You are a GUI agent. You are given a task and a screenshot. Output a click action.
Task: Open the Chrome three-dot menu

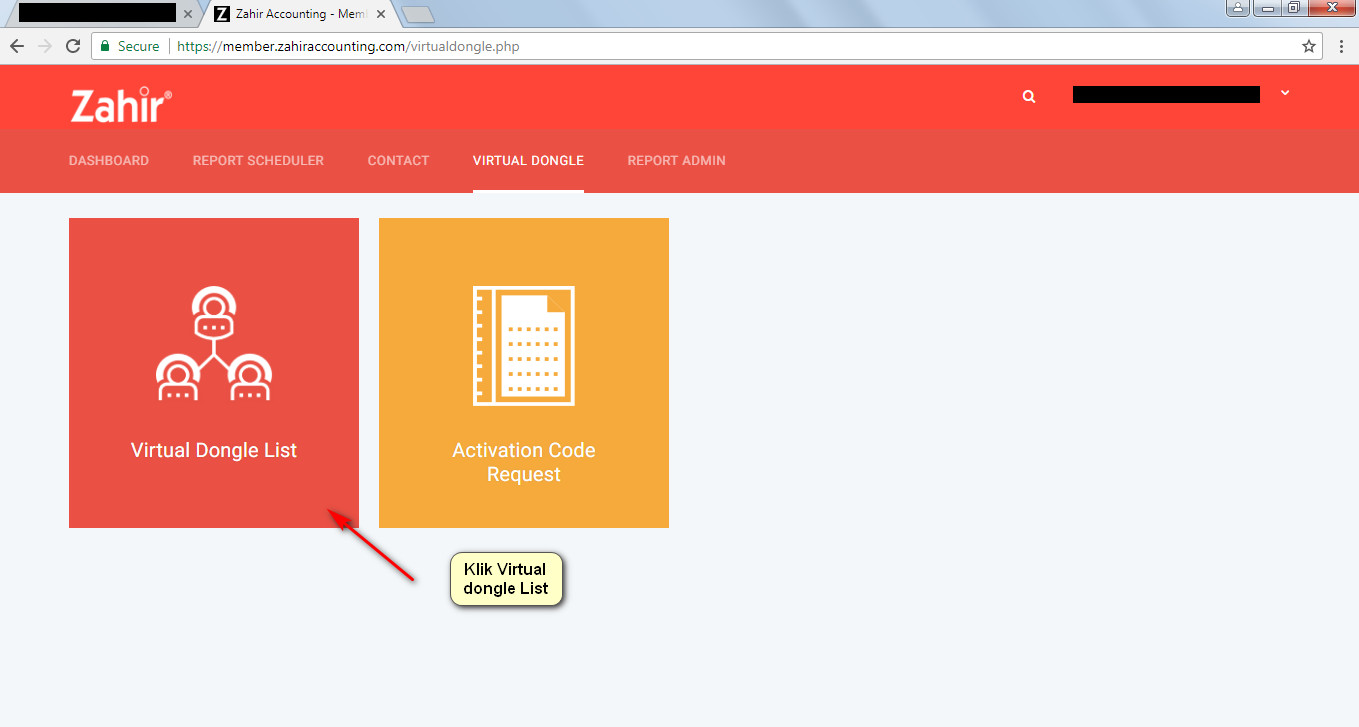pos(1342,46)
